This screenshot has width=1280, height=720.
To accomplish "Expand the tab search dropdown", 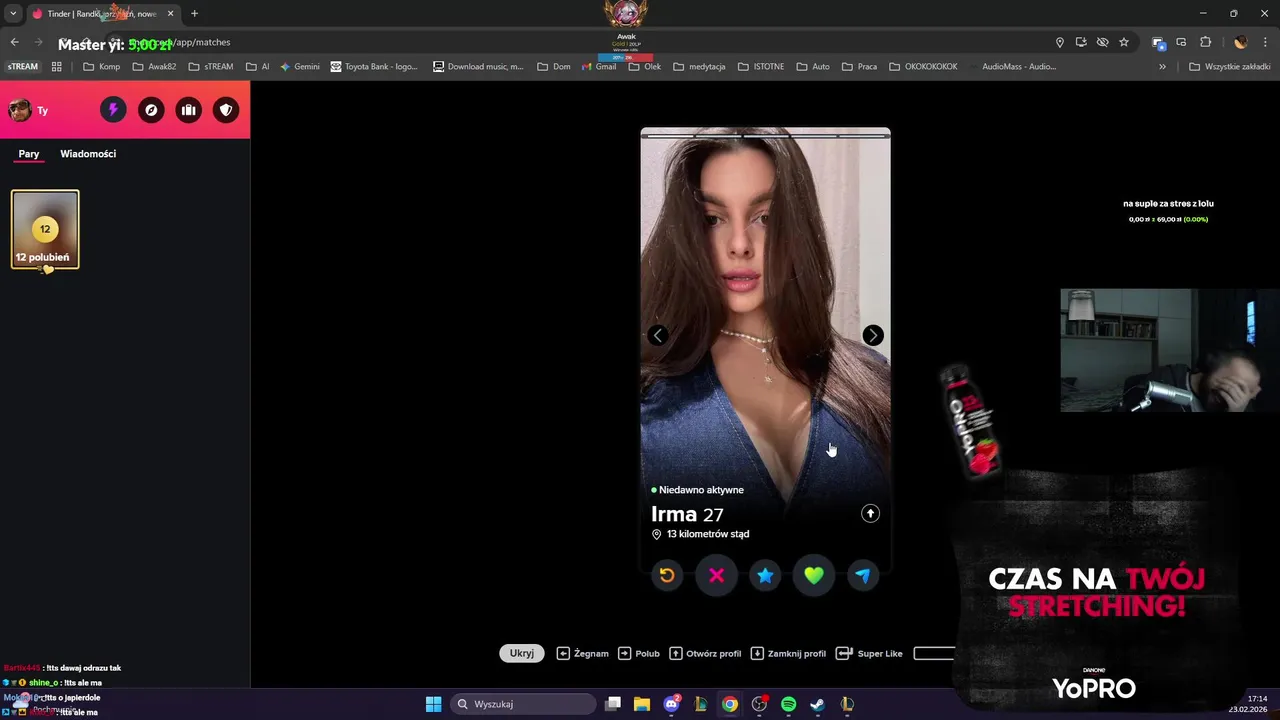I will tap(13, 14).
